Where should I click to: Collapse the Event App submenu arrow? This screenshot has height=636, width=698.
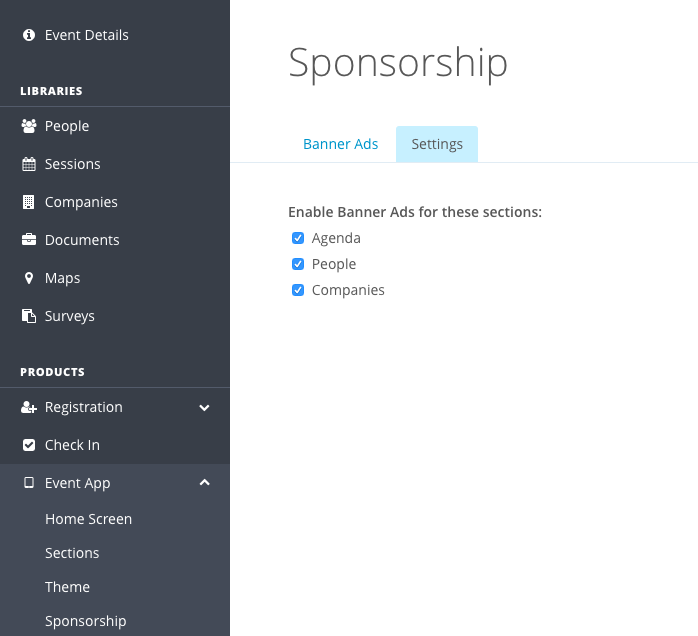pos(204,482)
